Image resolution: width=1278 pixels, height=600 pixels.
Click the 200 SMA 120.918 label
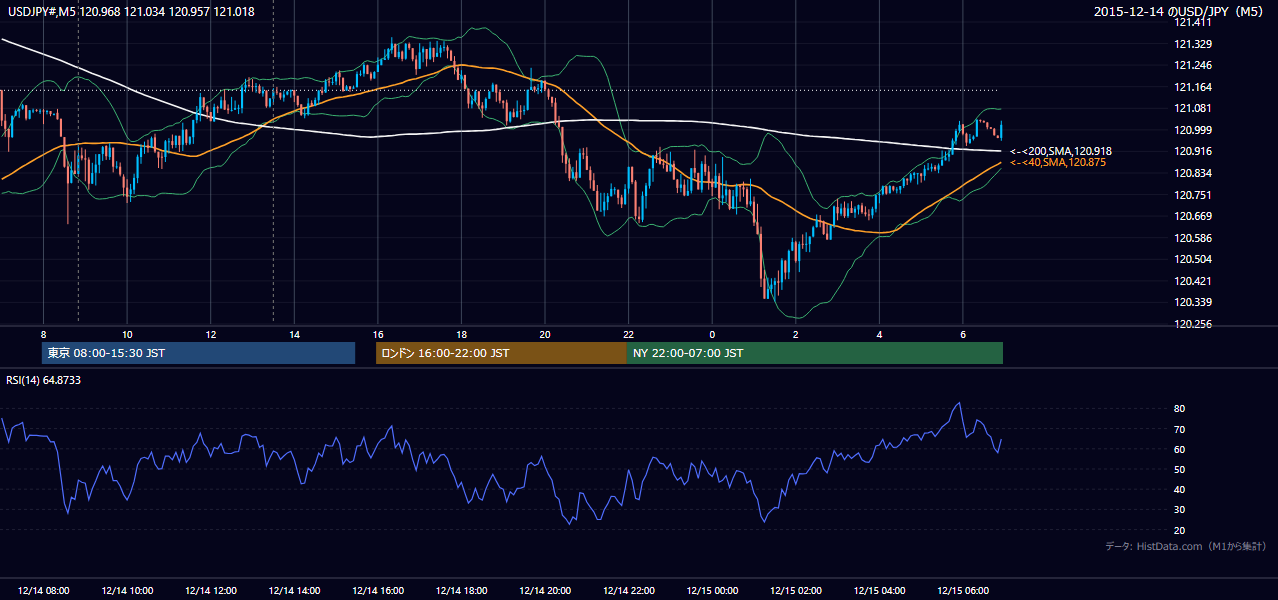click(1060, 151)
